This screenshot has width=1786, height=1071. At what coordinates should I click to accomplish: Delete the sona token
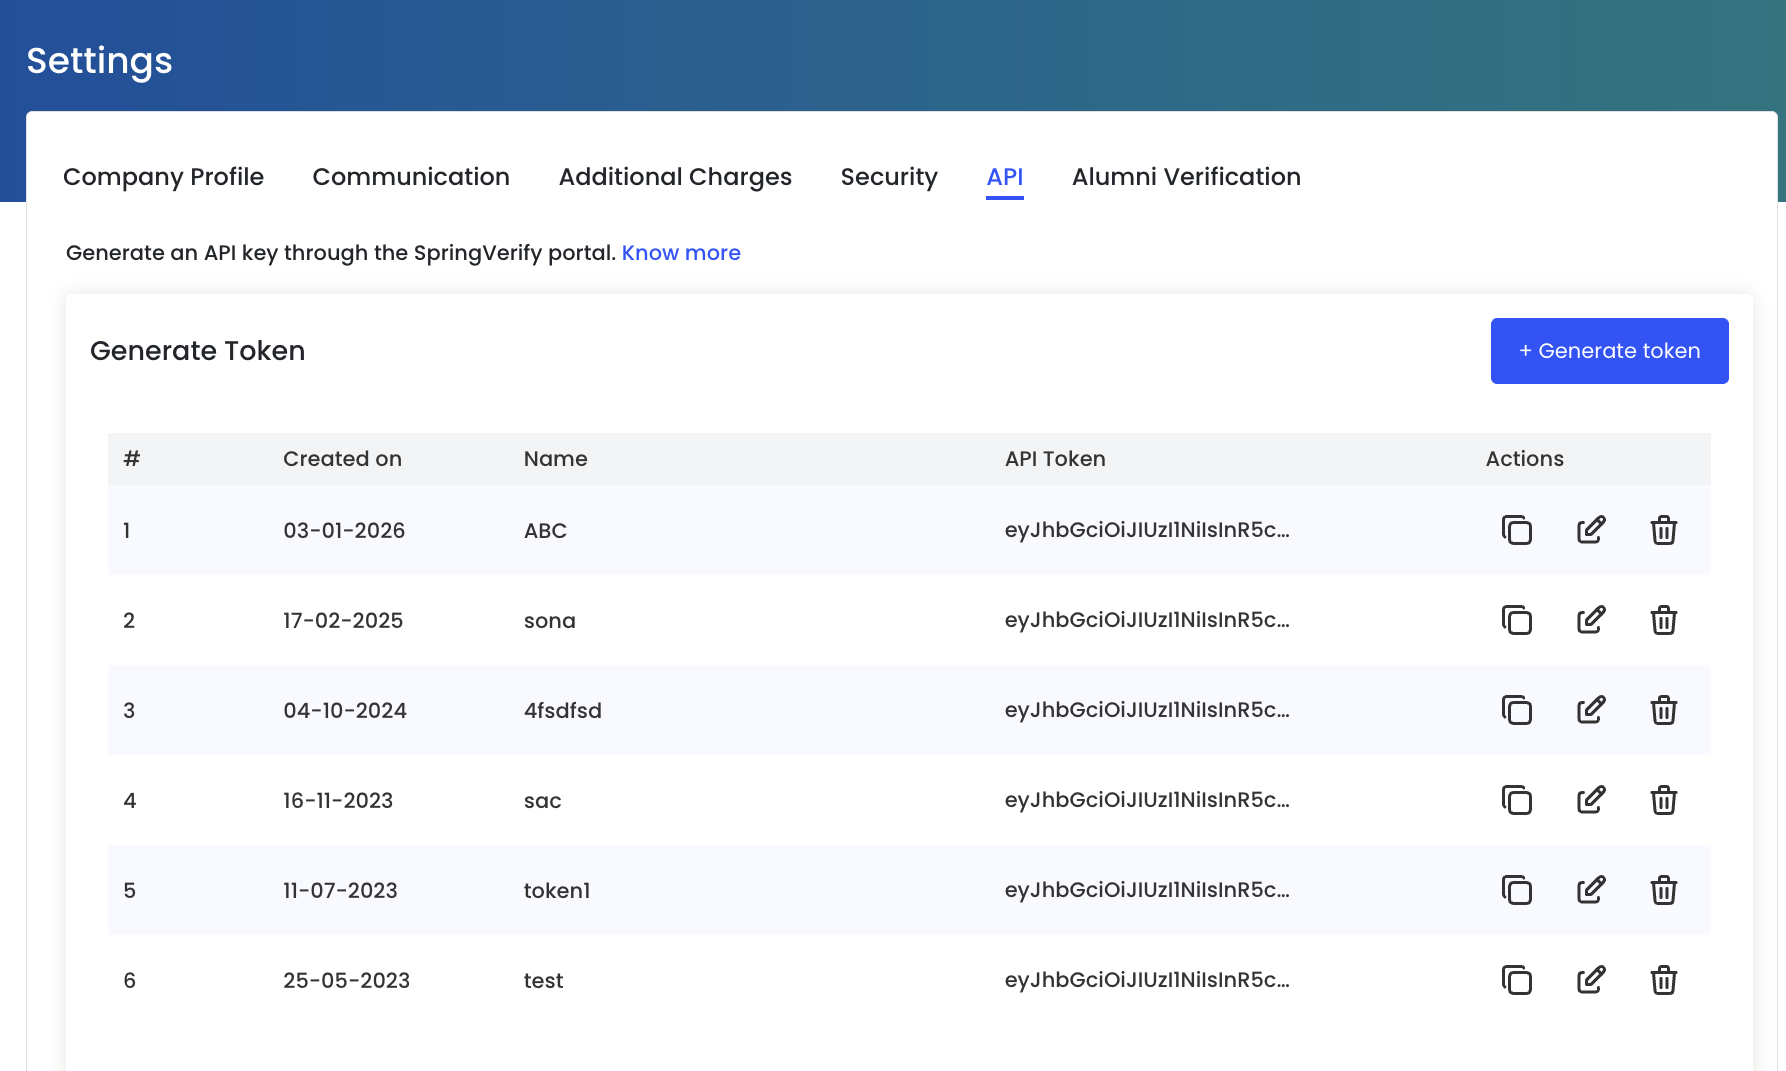coord(1663,620)
